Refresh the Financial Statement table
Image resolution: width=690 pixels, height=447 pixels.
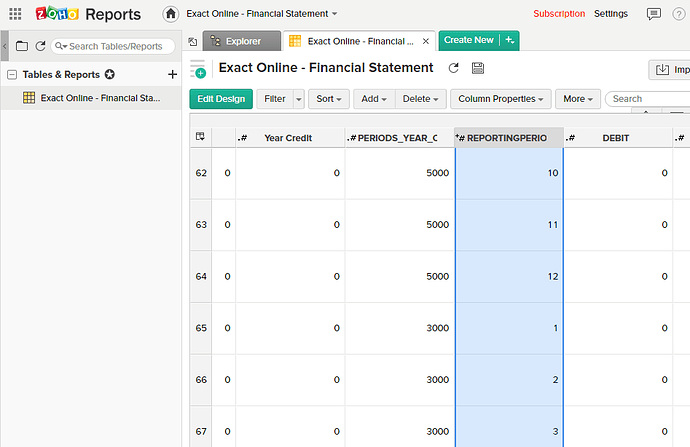pos(453,68)
